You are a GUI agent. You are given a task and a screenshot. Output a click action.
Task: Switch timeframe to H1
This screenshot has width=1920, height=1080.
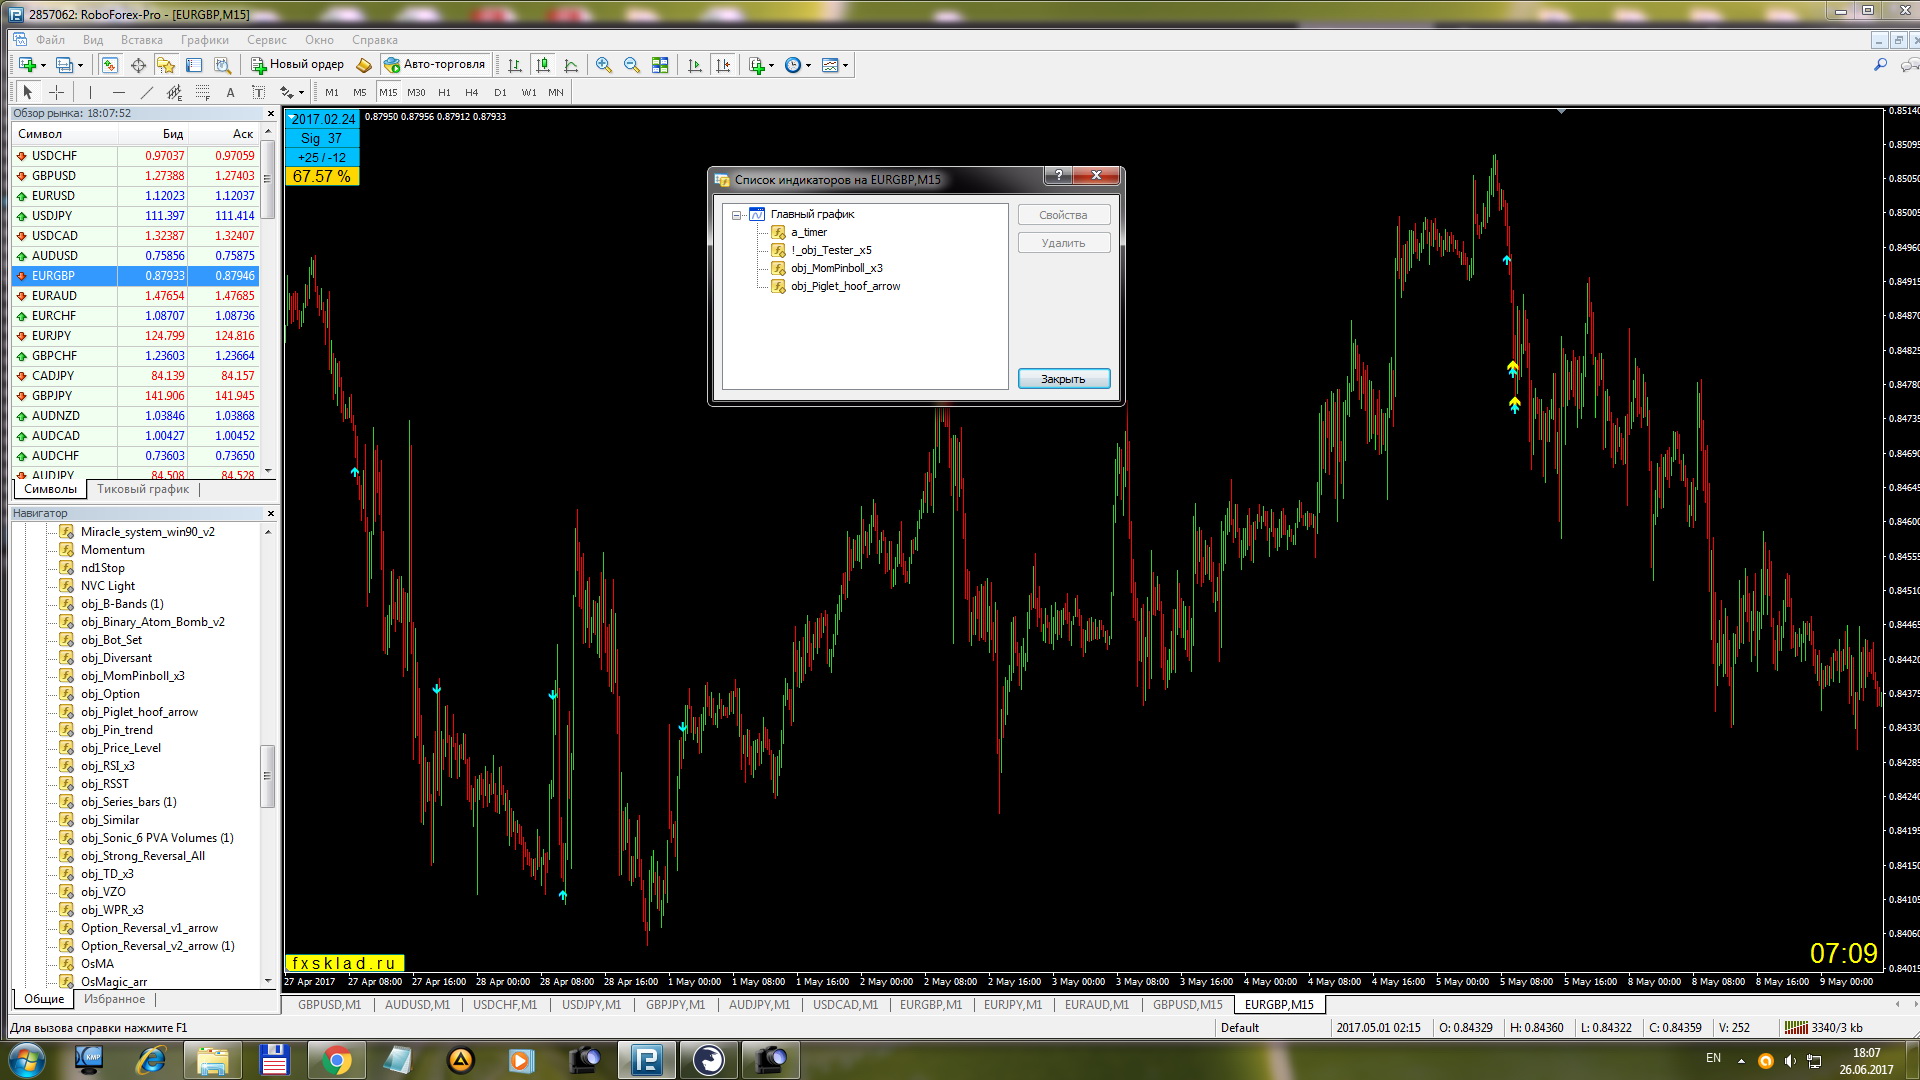pos(444,92)
